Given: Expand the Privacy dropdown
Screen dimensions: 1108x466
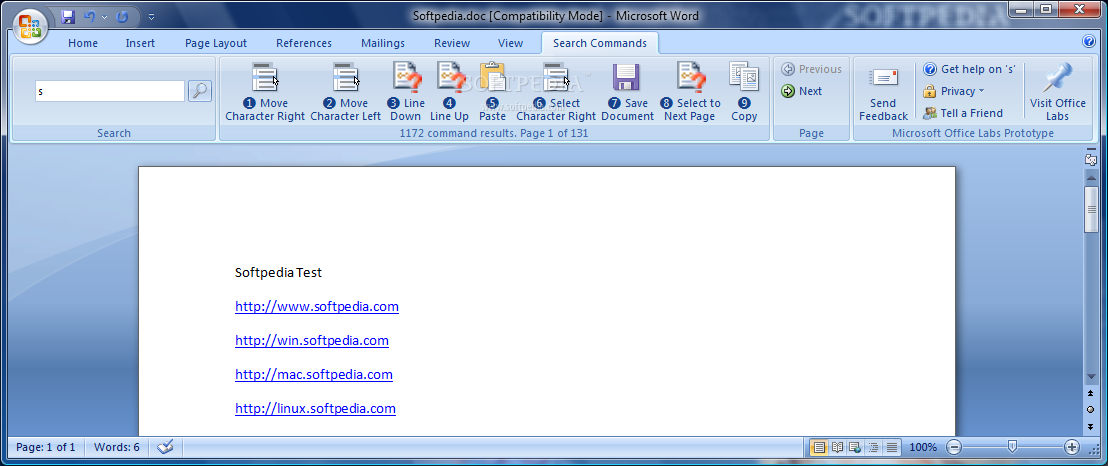Looking at the screenshot, I should [x=954, y=91].
